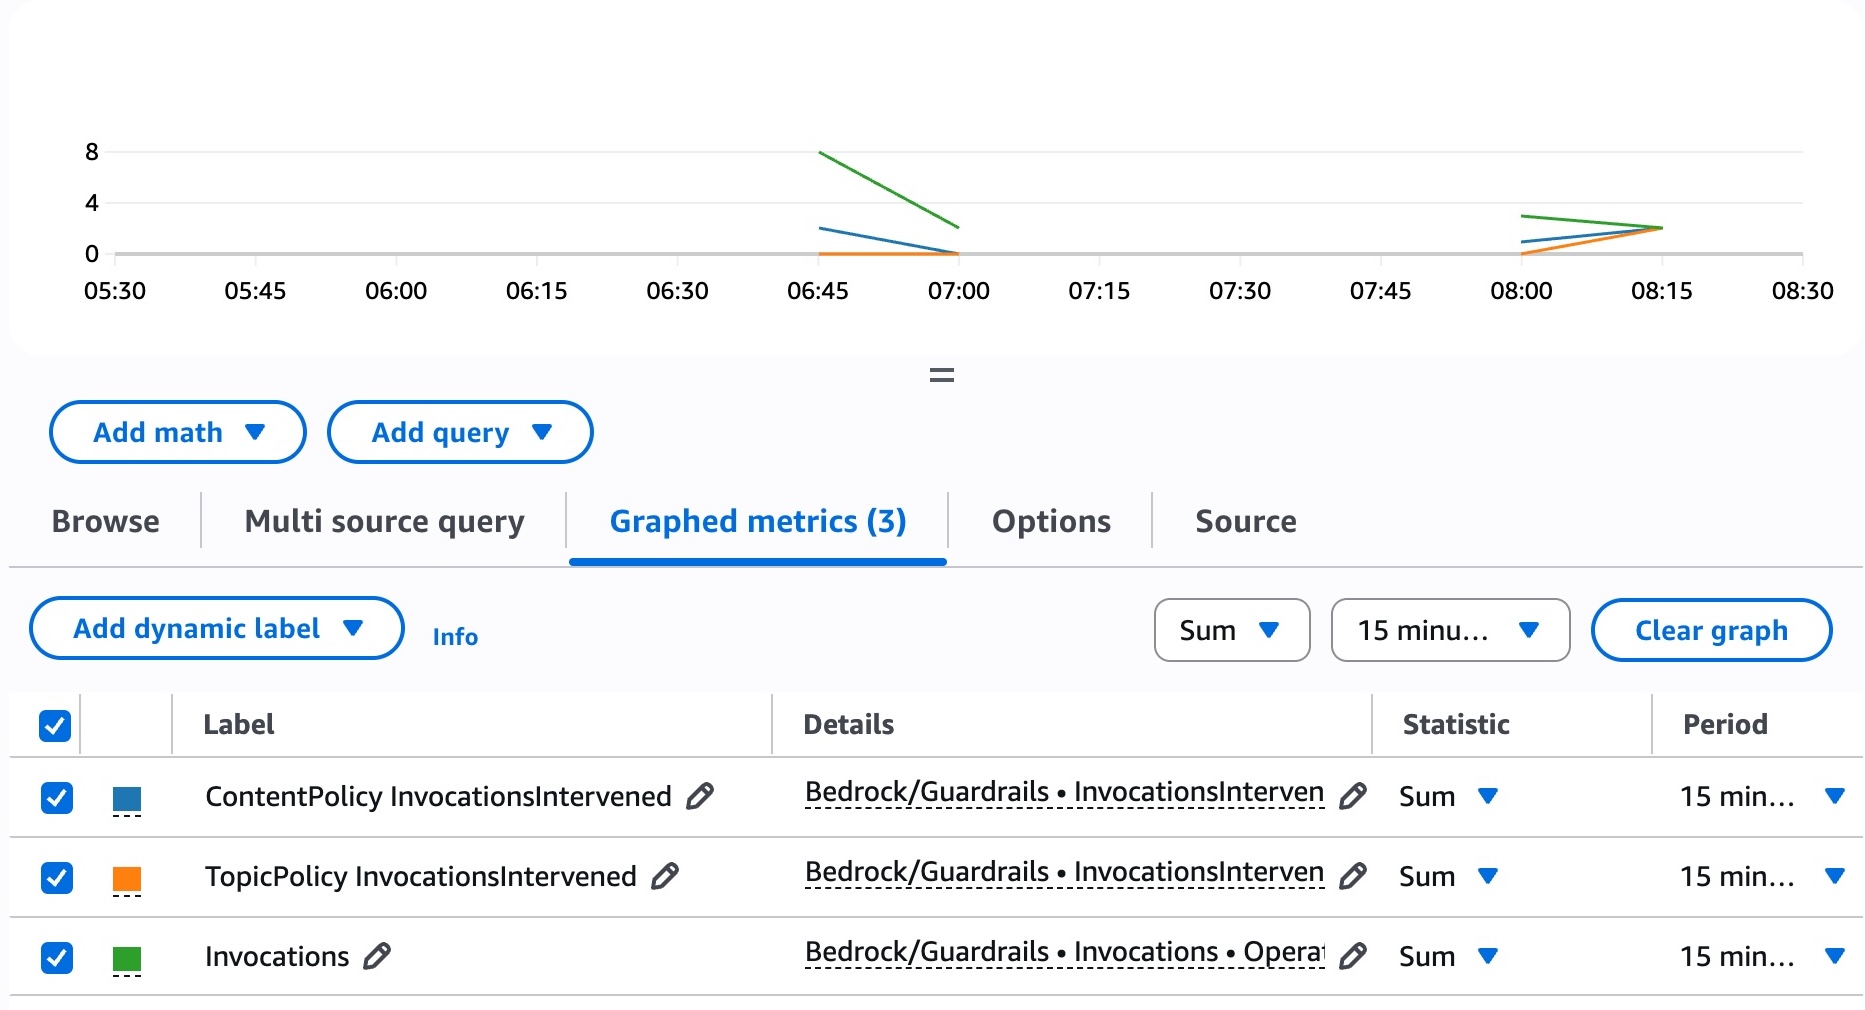Image resolution: width=1865 pixels, height=1010 pixels.
Task: Open the Add math dropdown
Action: pyautogui.click(x=177, y=432)
